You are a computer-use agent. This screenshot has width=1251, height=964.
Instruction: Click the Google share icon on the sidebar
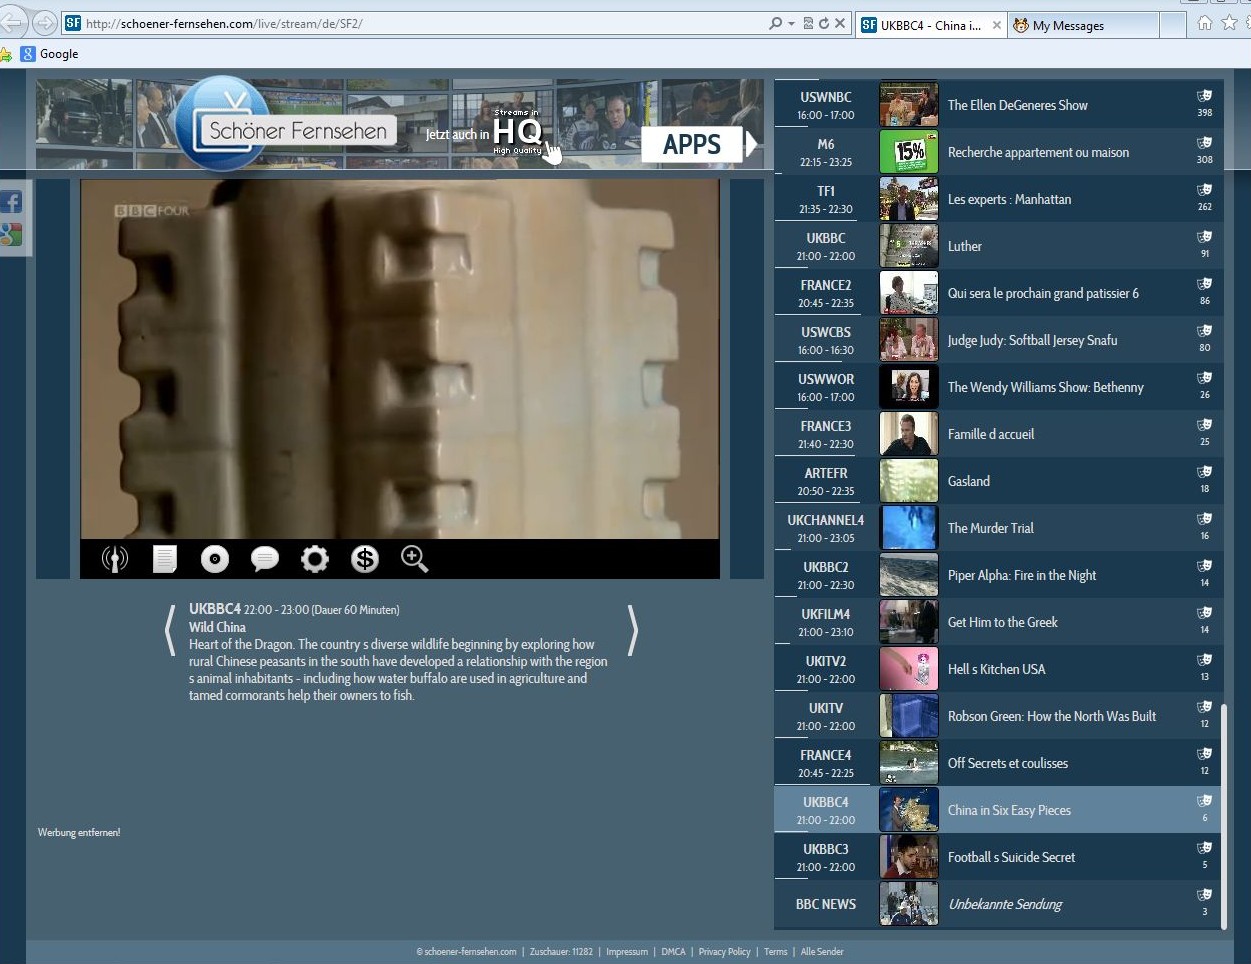pos(11,235)
